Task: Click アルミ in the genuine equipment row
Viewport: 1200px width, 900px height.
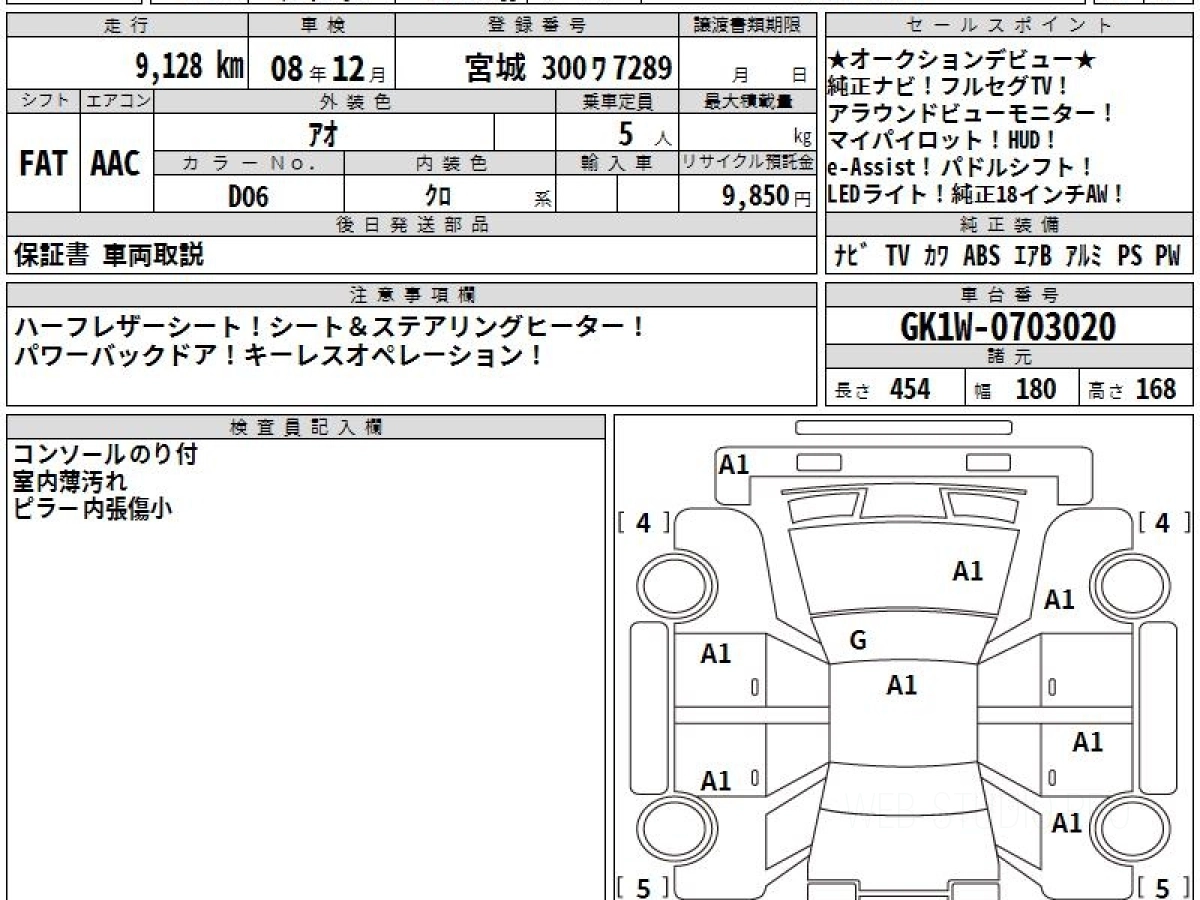Action: (x=1084, y=256)
